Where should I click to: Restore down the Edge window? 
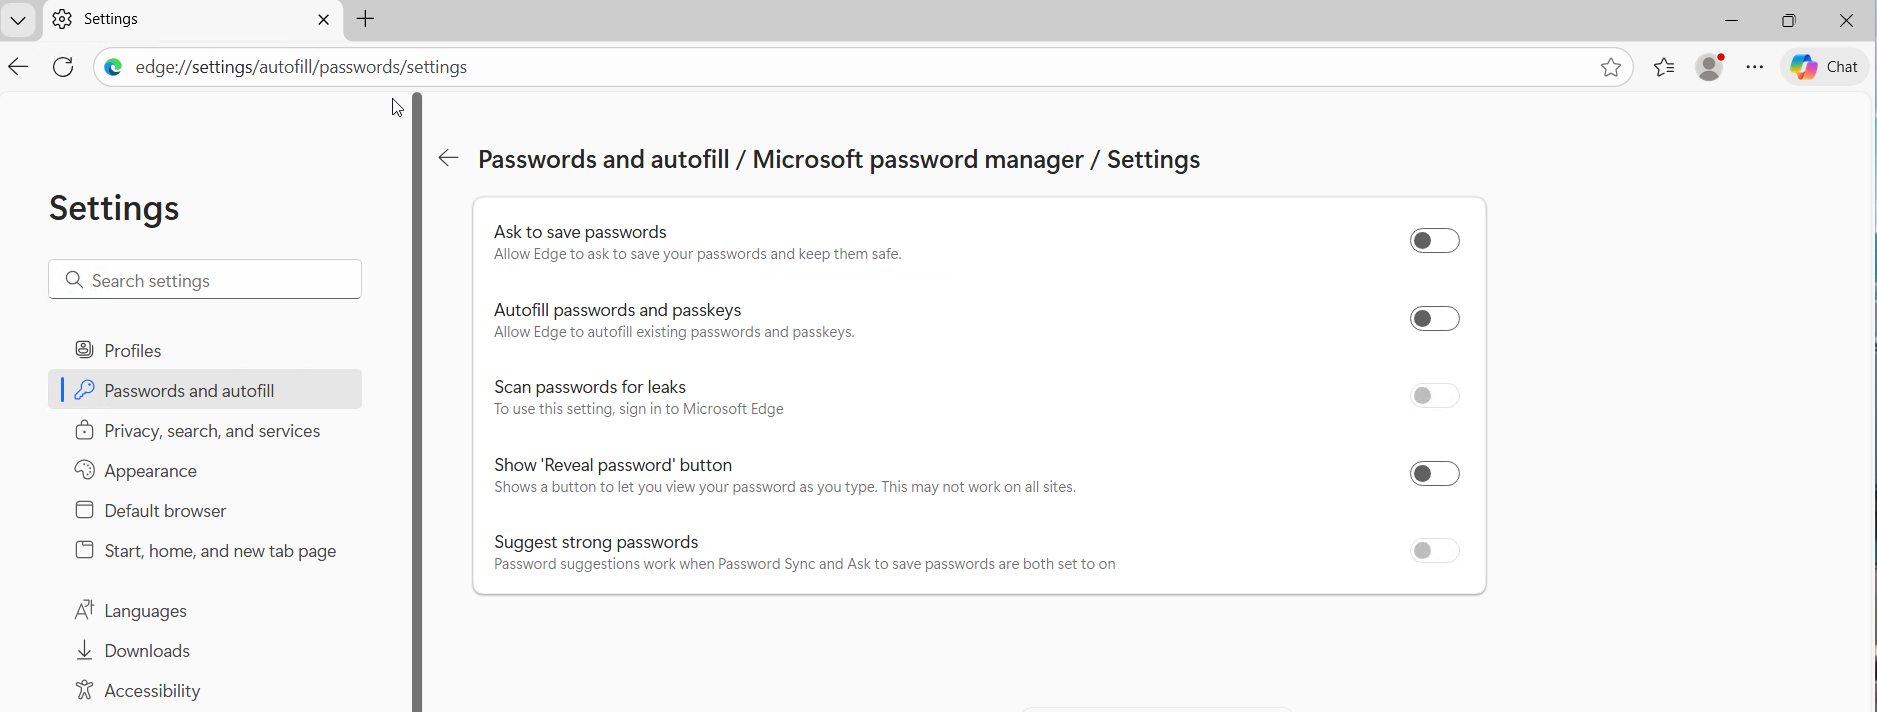tap(1789, 20)
